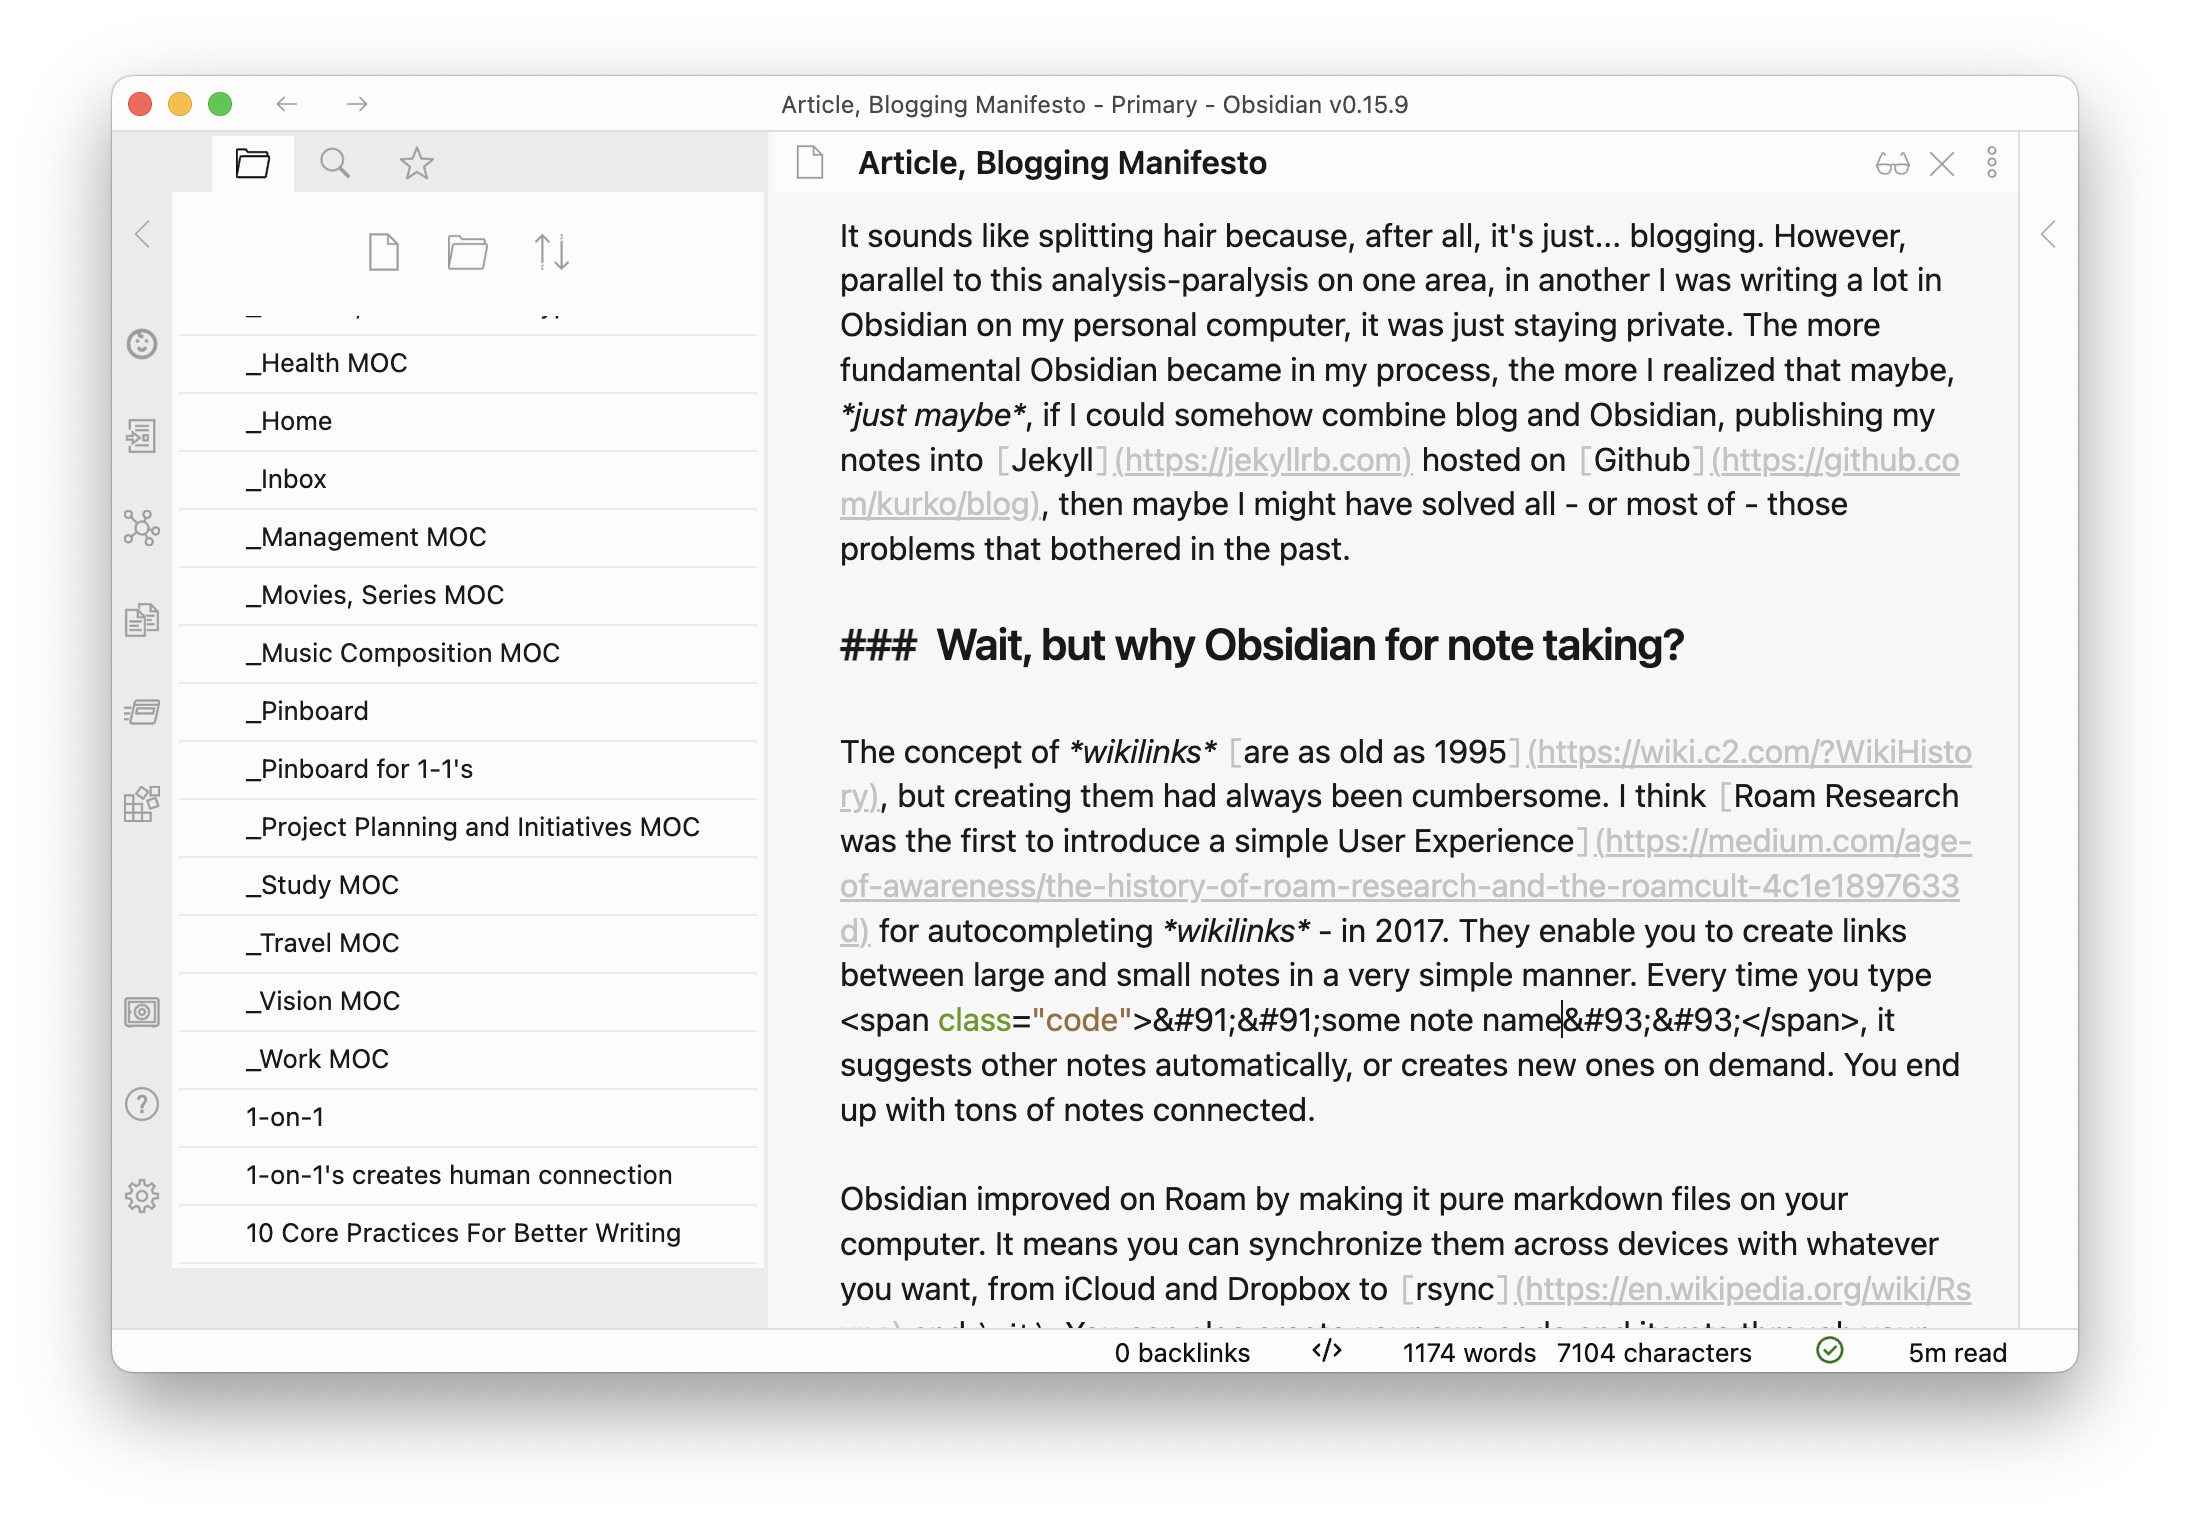This screenshot has height=1520, width=2190.
Task: Open the _Movies, Series MOC note
Action: point(468,595)
